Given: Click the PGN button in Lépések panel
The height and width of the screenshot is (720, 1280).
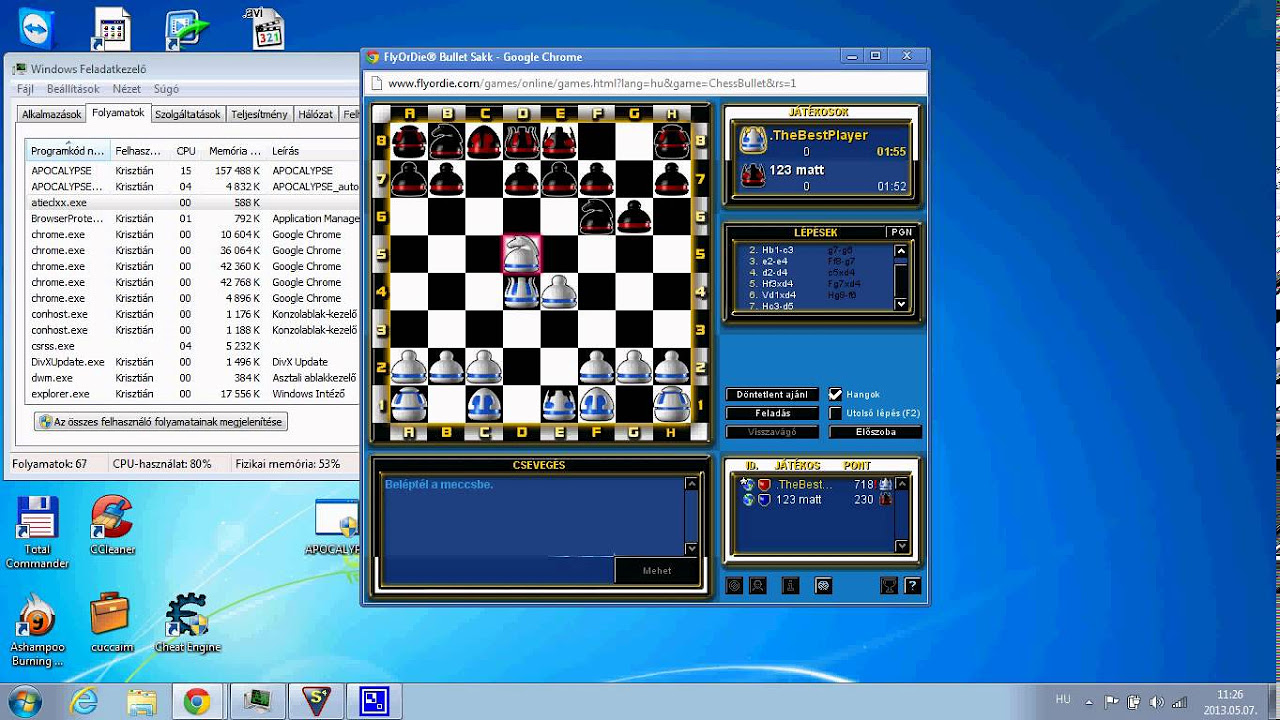Looking at the screenshot, I should (x=900, y=232).
